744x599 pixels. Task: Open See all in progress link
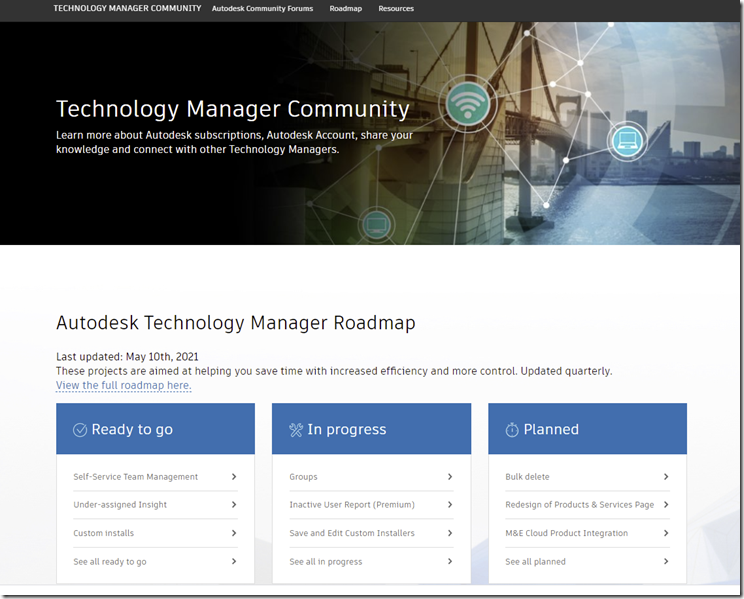tap(326, 562)
